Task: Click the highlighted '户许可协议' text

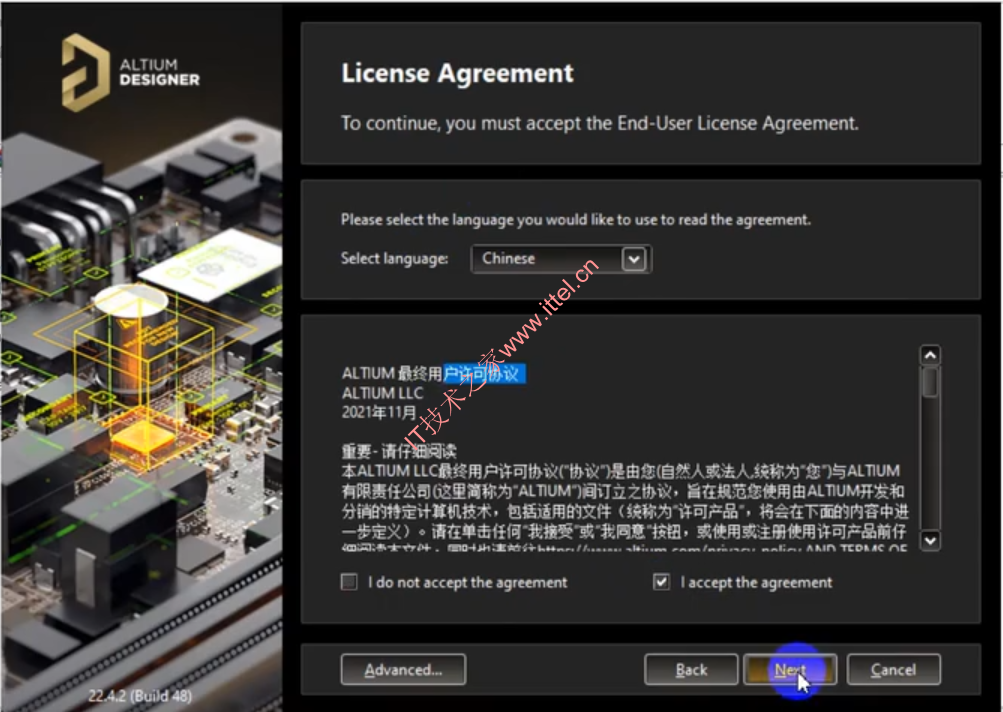Action: [484, 374]
